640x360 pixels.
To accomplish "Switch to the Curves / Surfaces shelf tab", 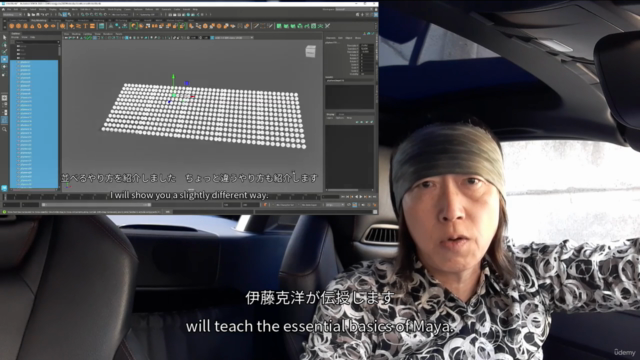I will click(18, 20).
